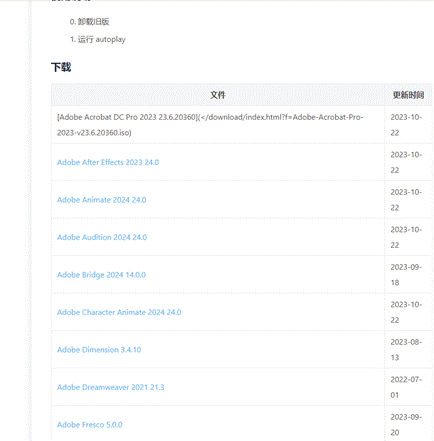Open Adobe Animate 2024 24.0 link
The image size is (434, 441).
point(101,200)
